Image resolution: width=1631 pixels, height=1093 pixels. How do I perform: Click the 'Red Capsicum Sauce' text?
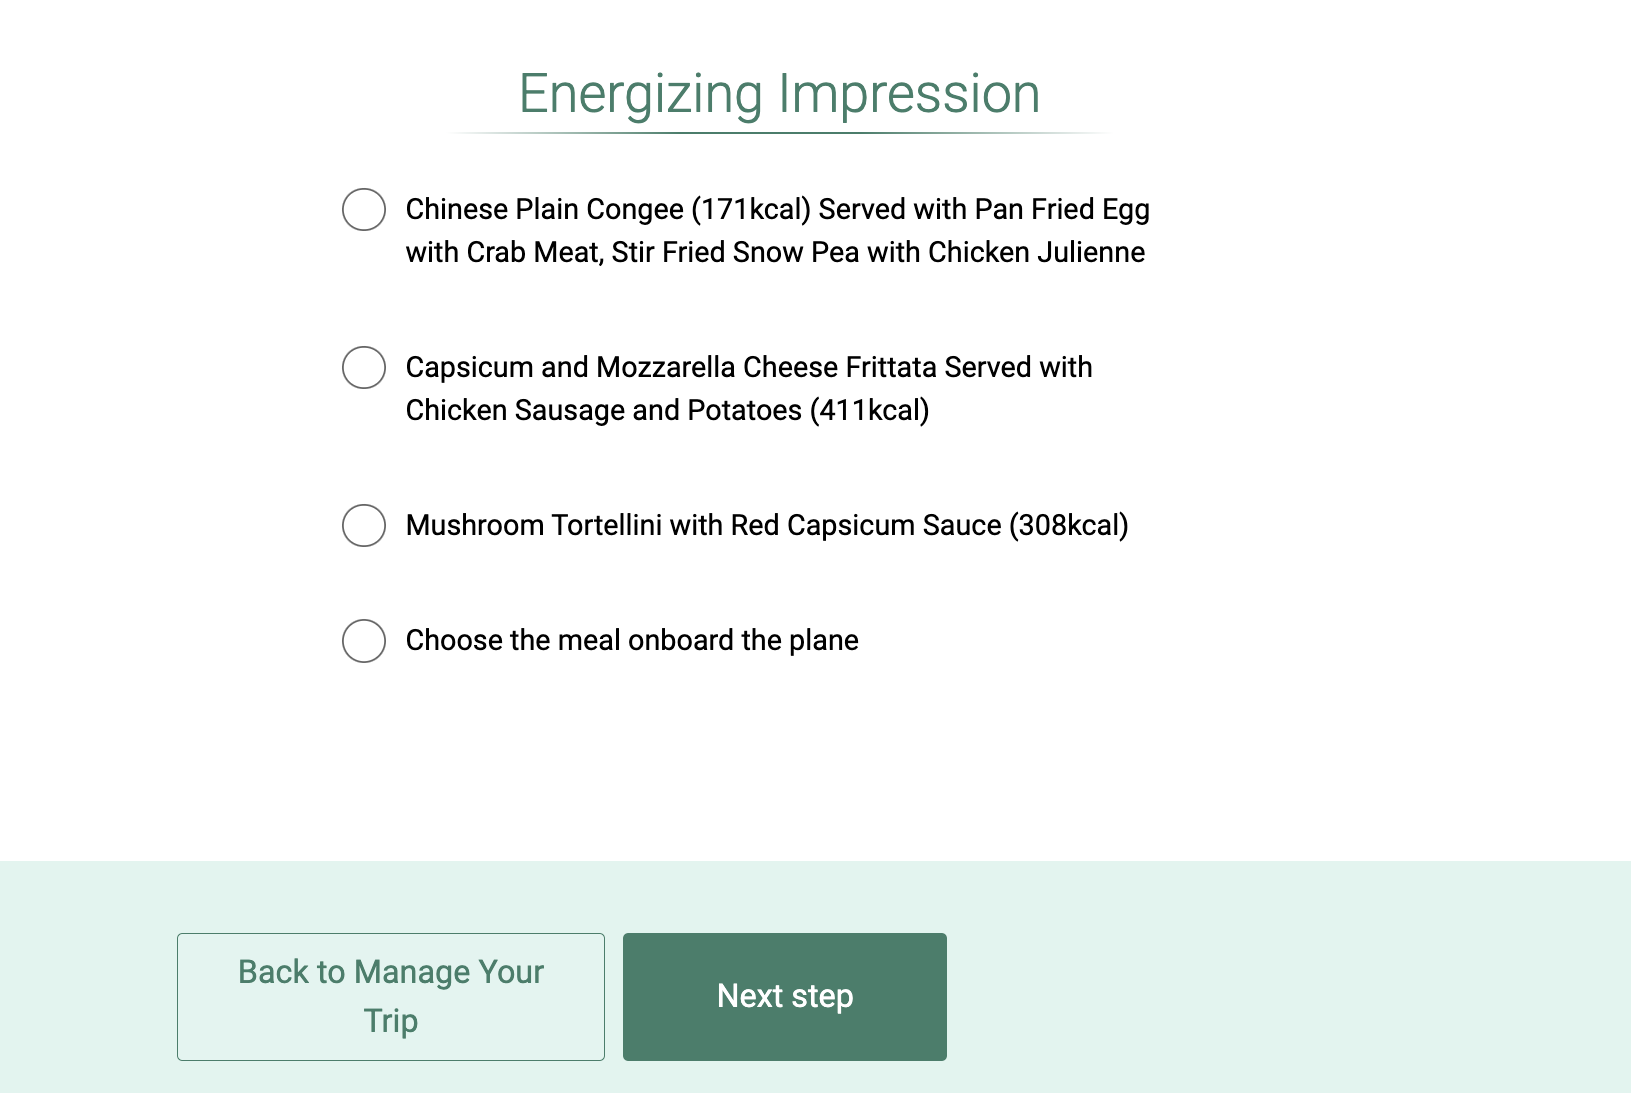coord(866,525)
